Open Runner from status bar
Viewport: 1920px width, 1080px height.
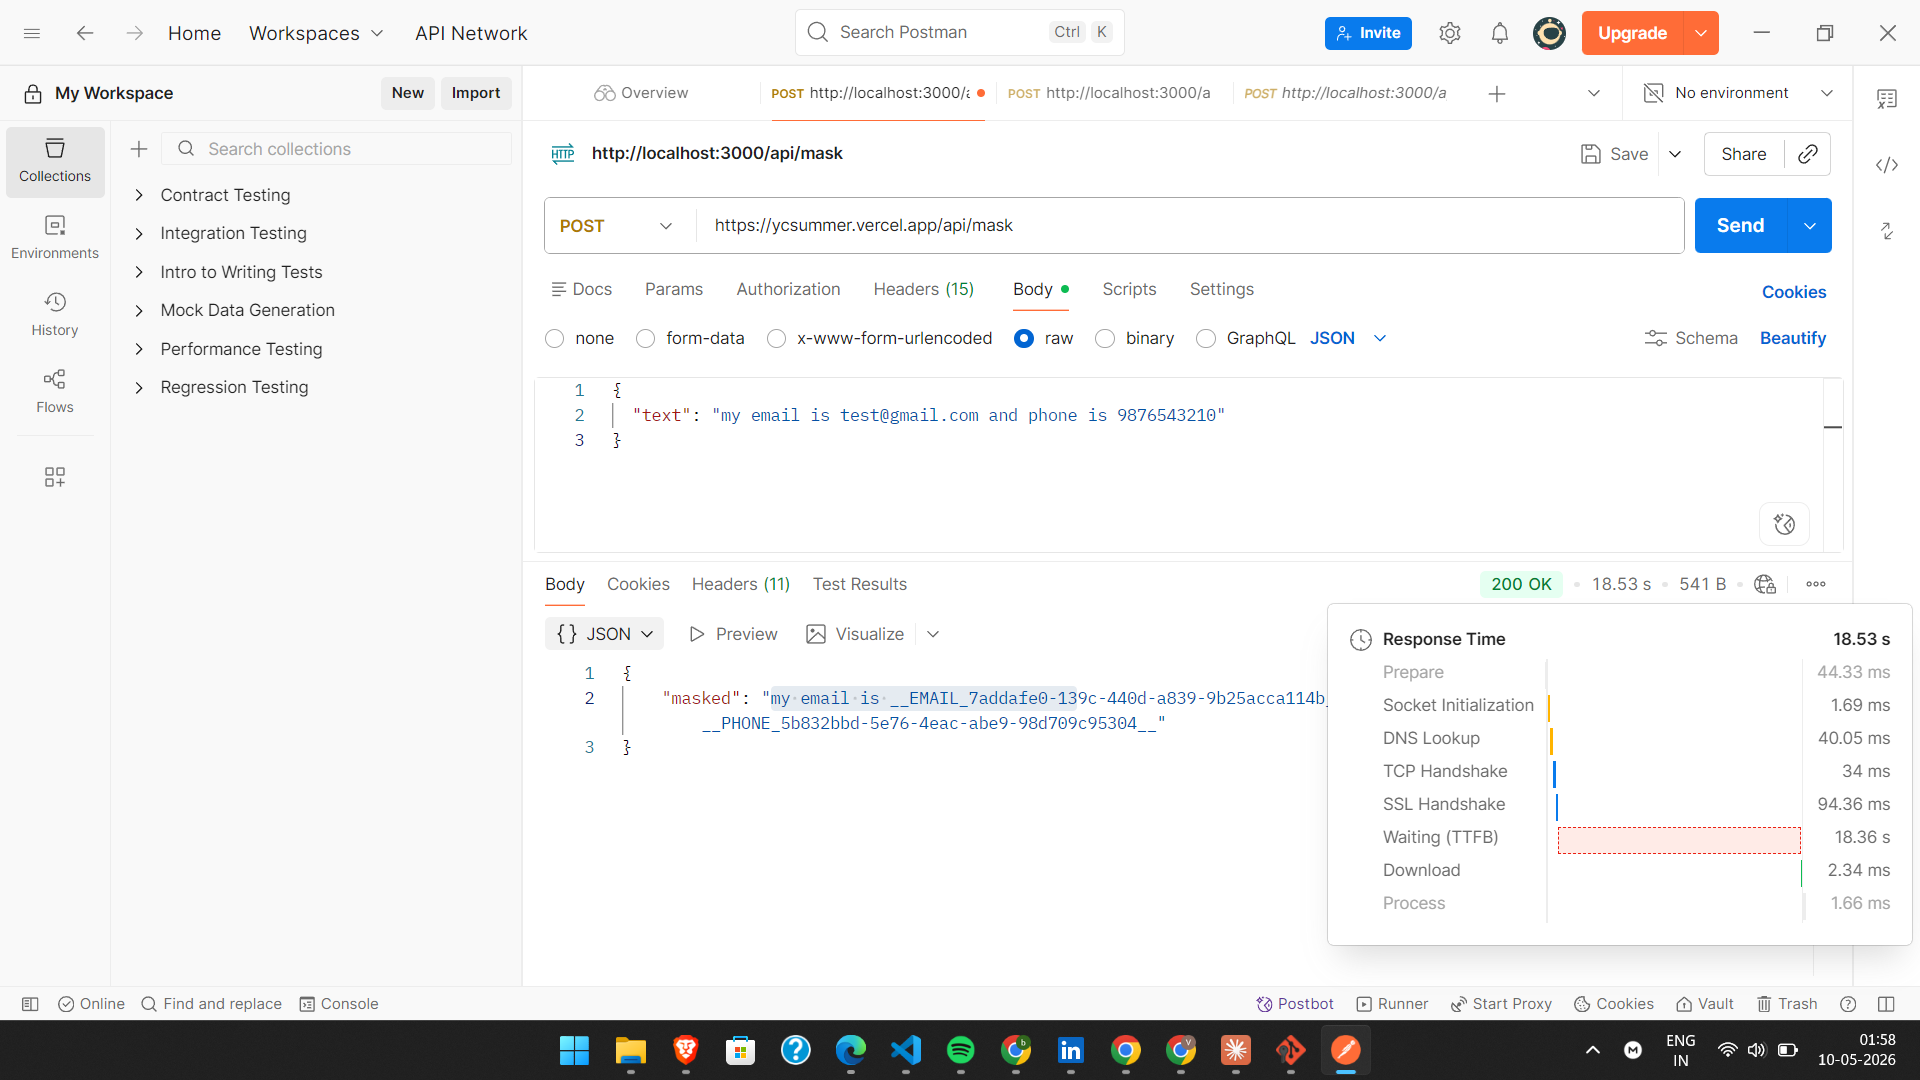tap(1392, 1004)
